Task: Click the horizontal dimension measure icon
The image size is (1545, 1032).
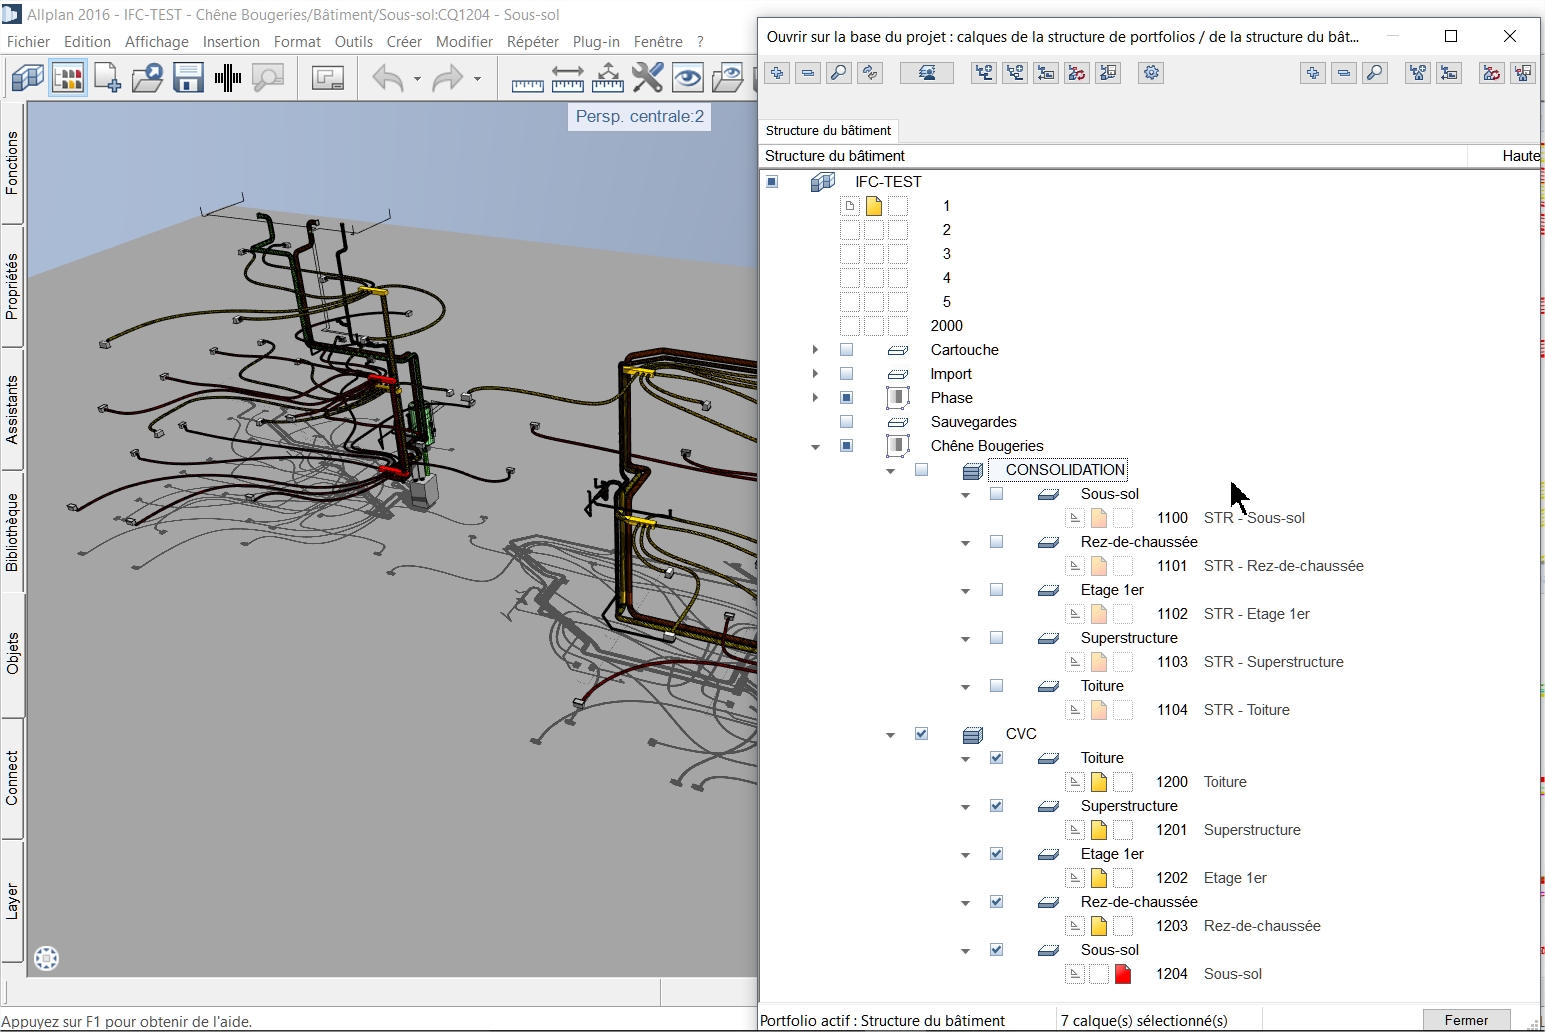Action: pos(568,78)
